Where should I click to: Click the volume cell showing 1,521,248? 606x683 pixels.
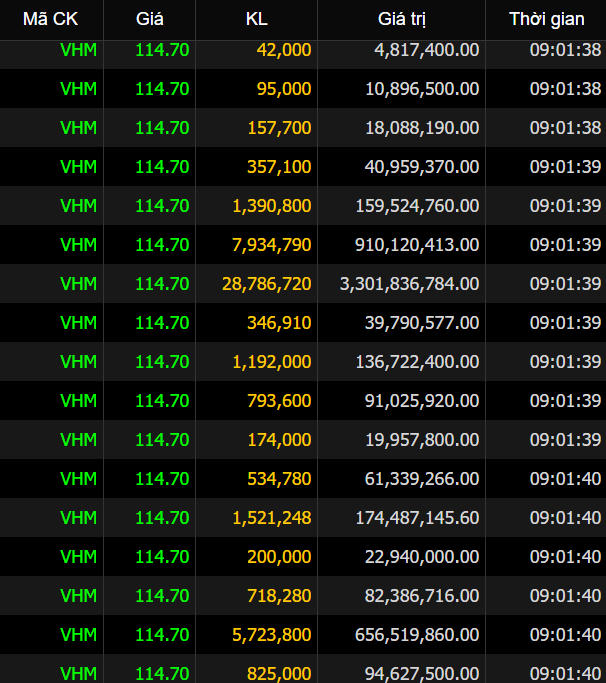coord(272,518)
